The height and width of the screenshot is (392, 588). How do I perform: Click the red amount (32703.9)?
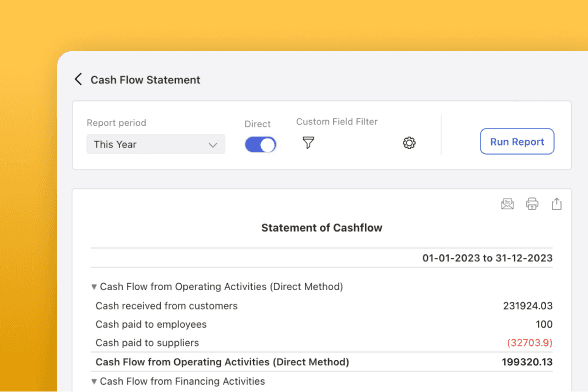point(530,343)
